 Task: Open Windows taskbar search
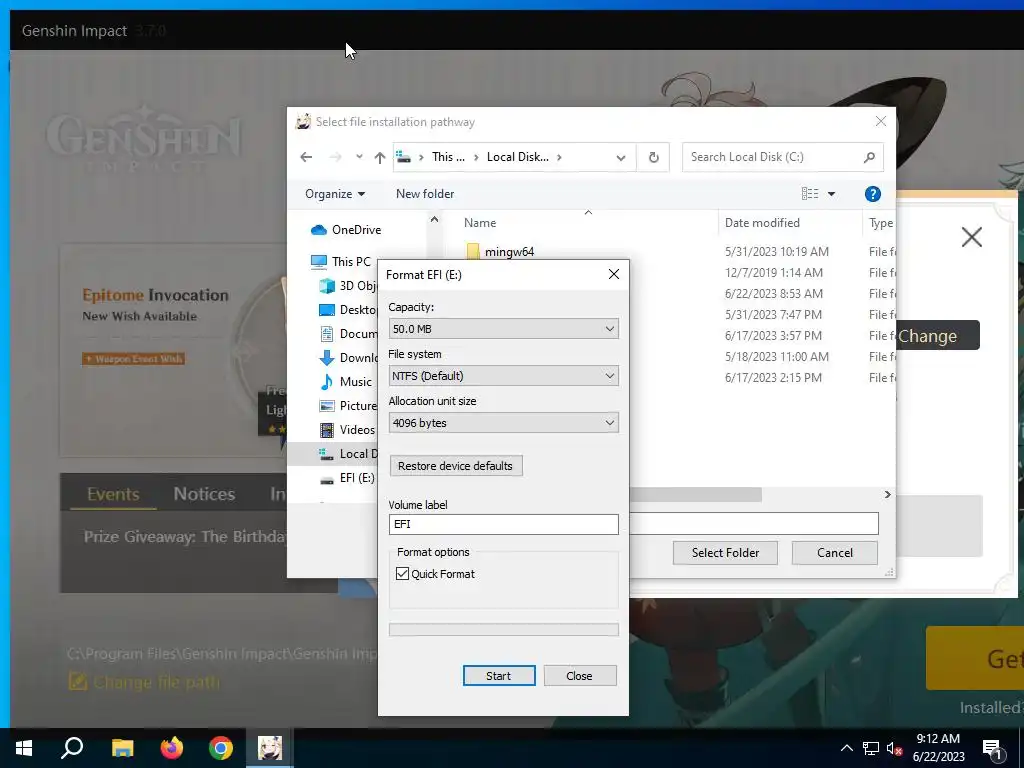pos(72,748)
